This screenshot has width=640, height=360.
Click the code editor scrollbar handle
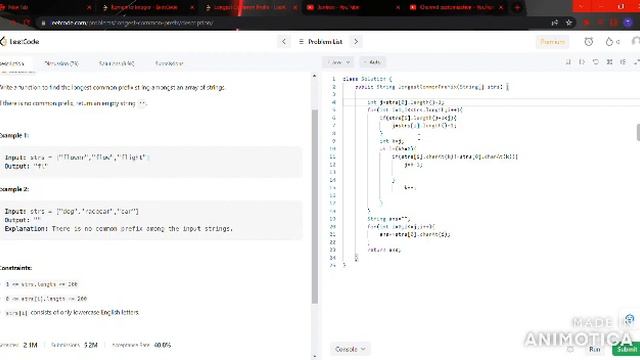[x=638, y=132]
